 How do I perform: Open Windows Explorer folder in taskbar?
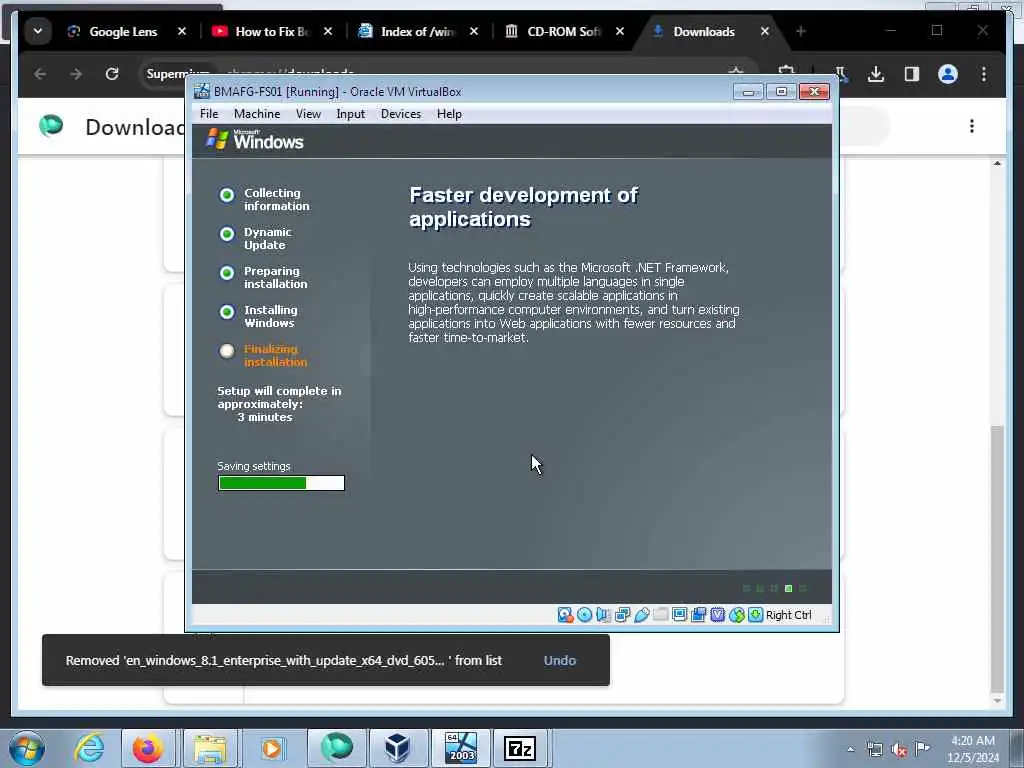click(x=210, y=748)
